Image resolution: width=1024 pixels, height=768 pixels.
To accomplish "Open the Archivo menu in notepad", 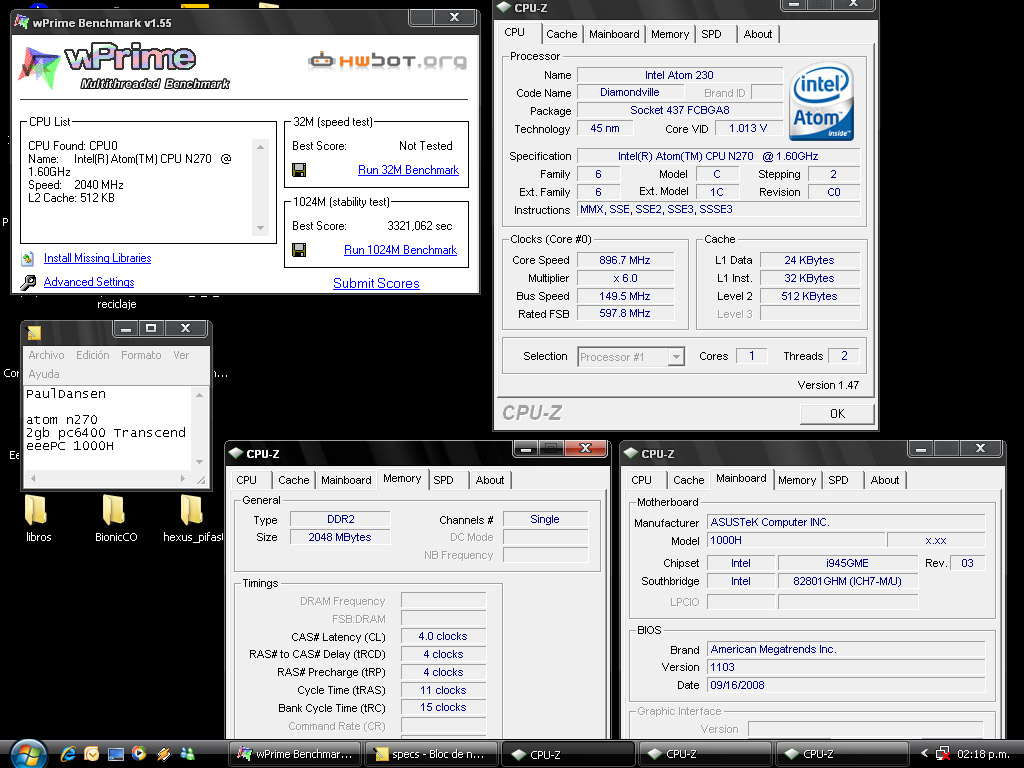I will pos(46,355).
